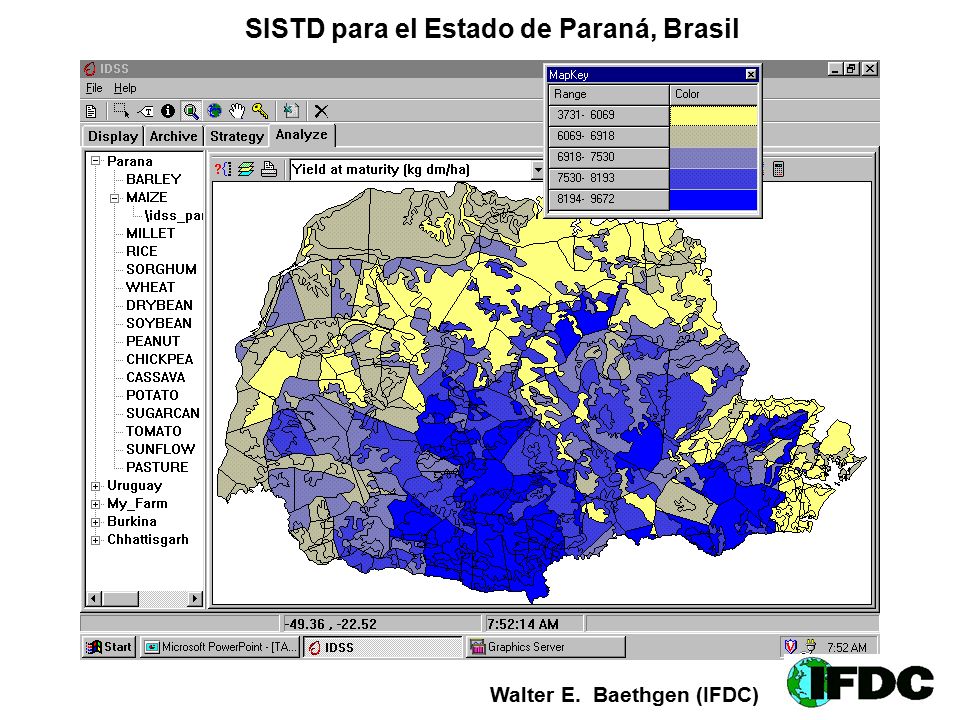Switch to the Display tab

(x=113, y=136)
